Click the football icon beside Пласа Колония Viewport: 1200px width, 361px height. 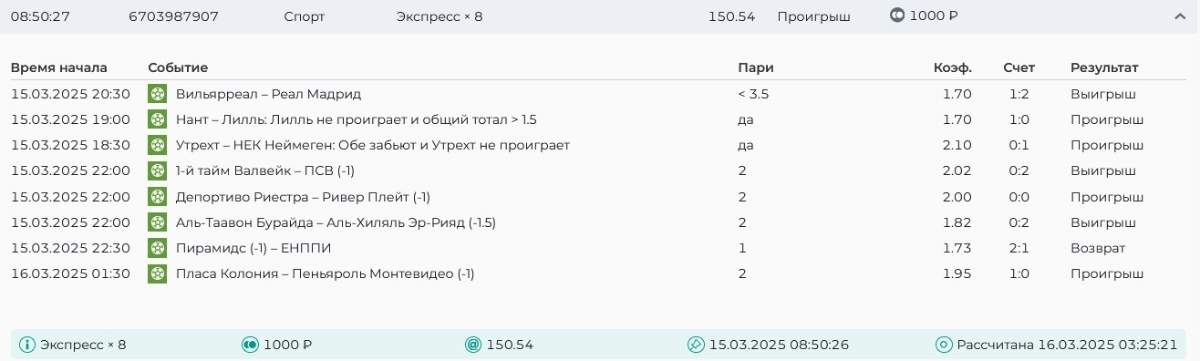[x=157, y=273]
